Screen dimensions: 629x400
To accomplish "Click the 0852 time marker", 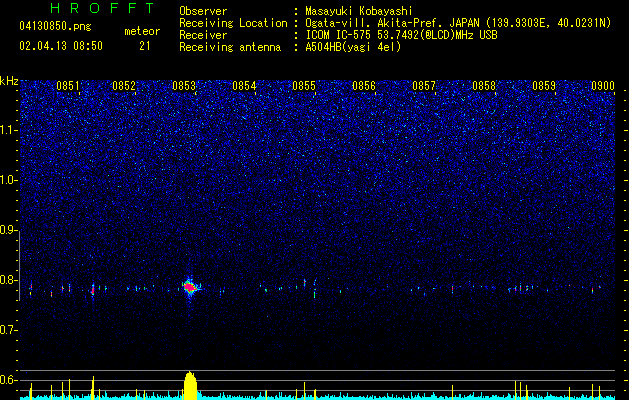I will 124,86.
